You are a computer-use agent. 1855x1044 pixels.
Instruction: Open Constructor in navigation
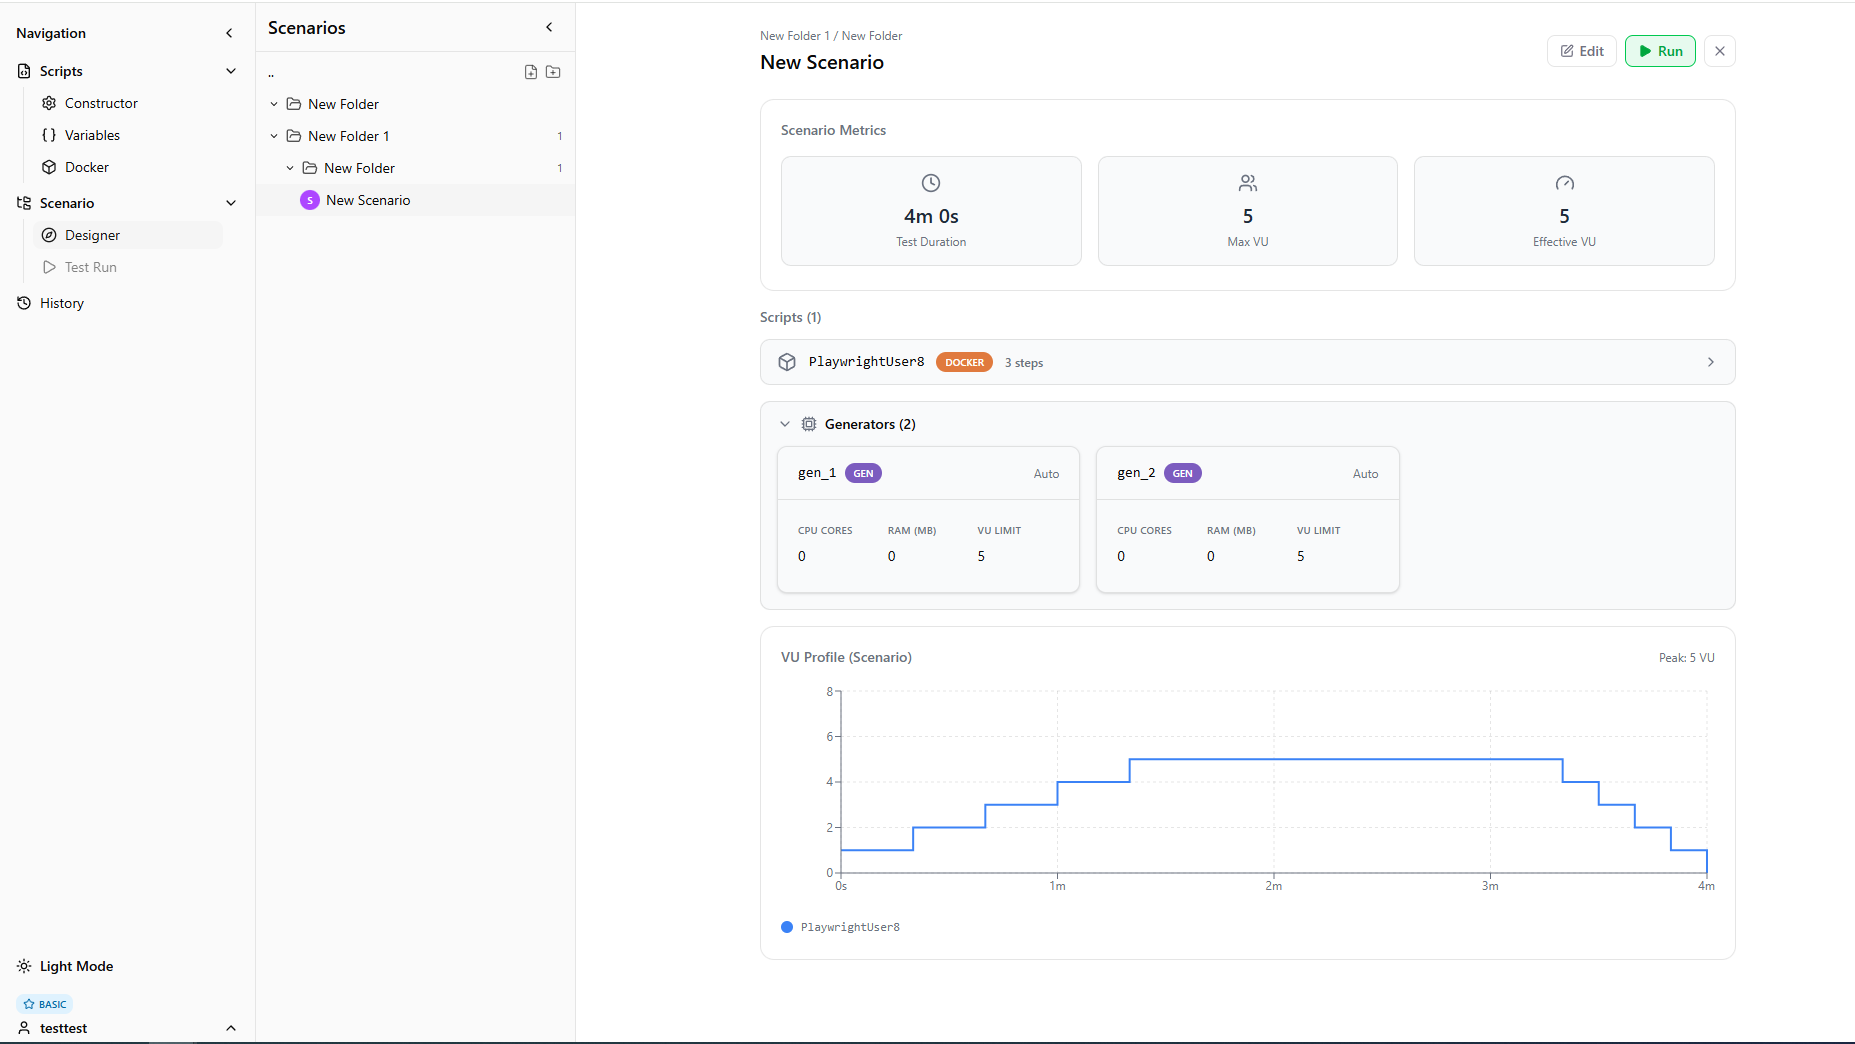[x=128, y=103]
